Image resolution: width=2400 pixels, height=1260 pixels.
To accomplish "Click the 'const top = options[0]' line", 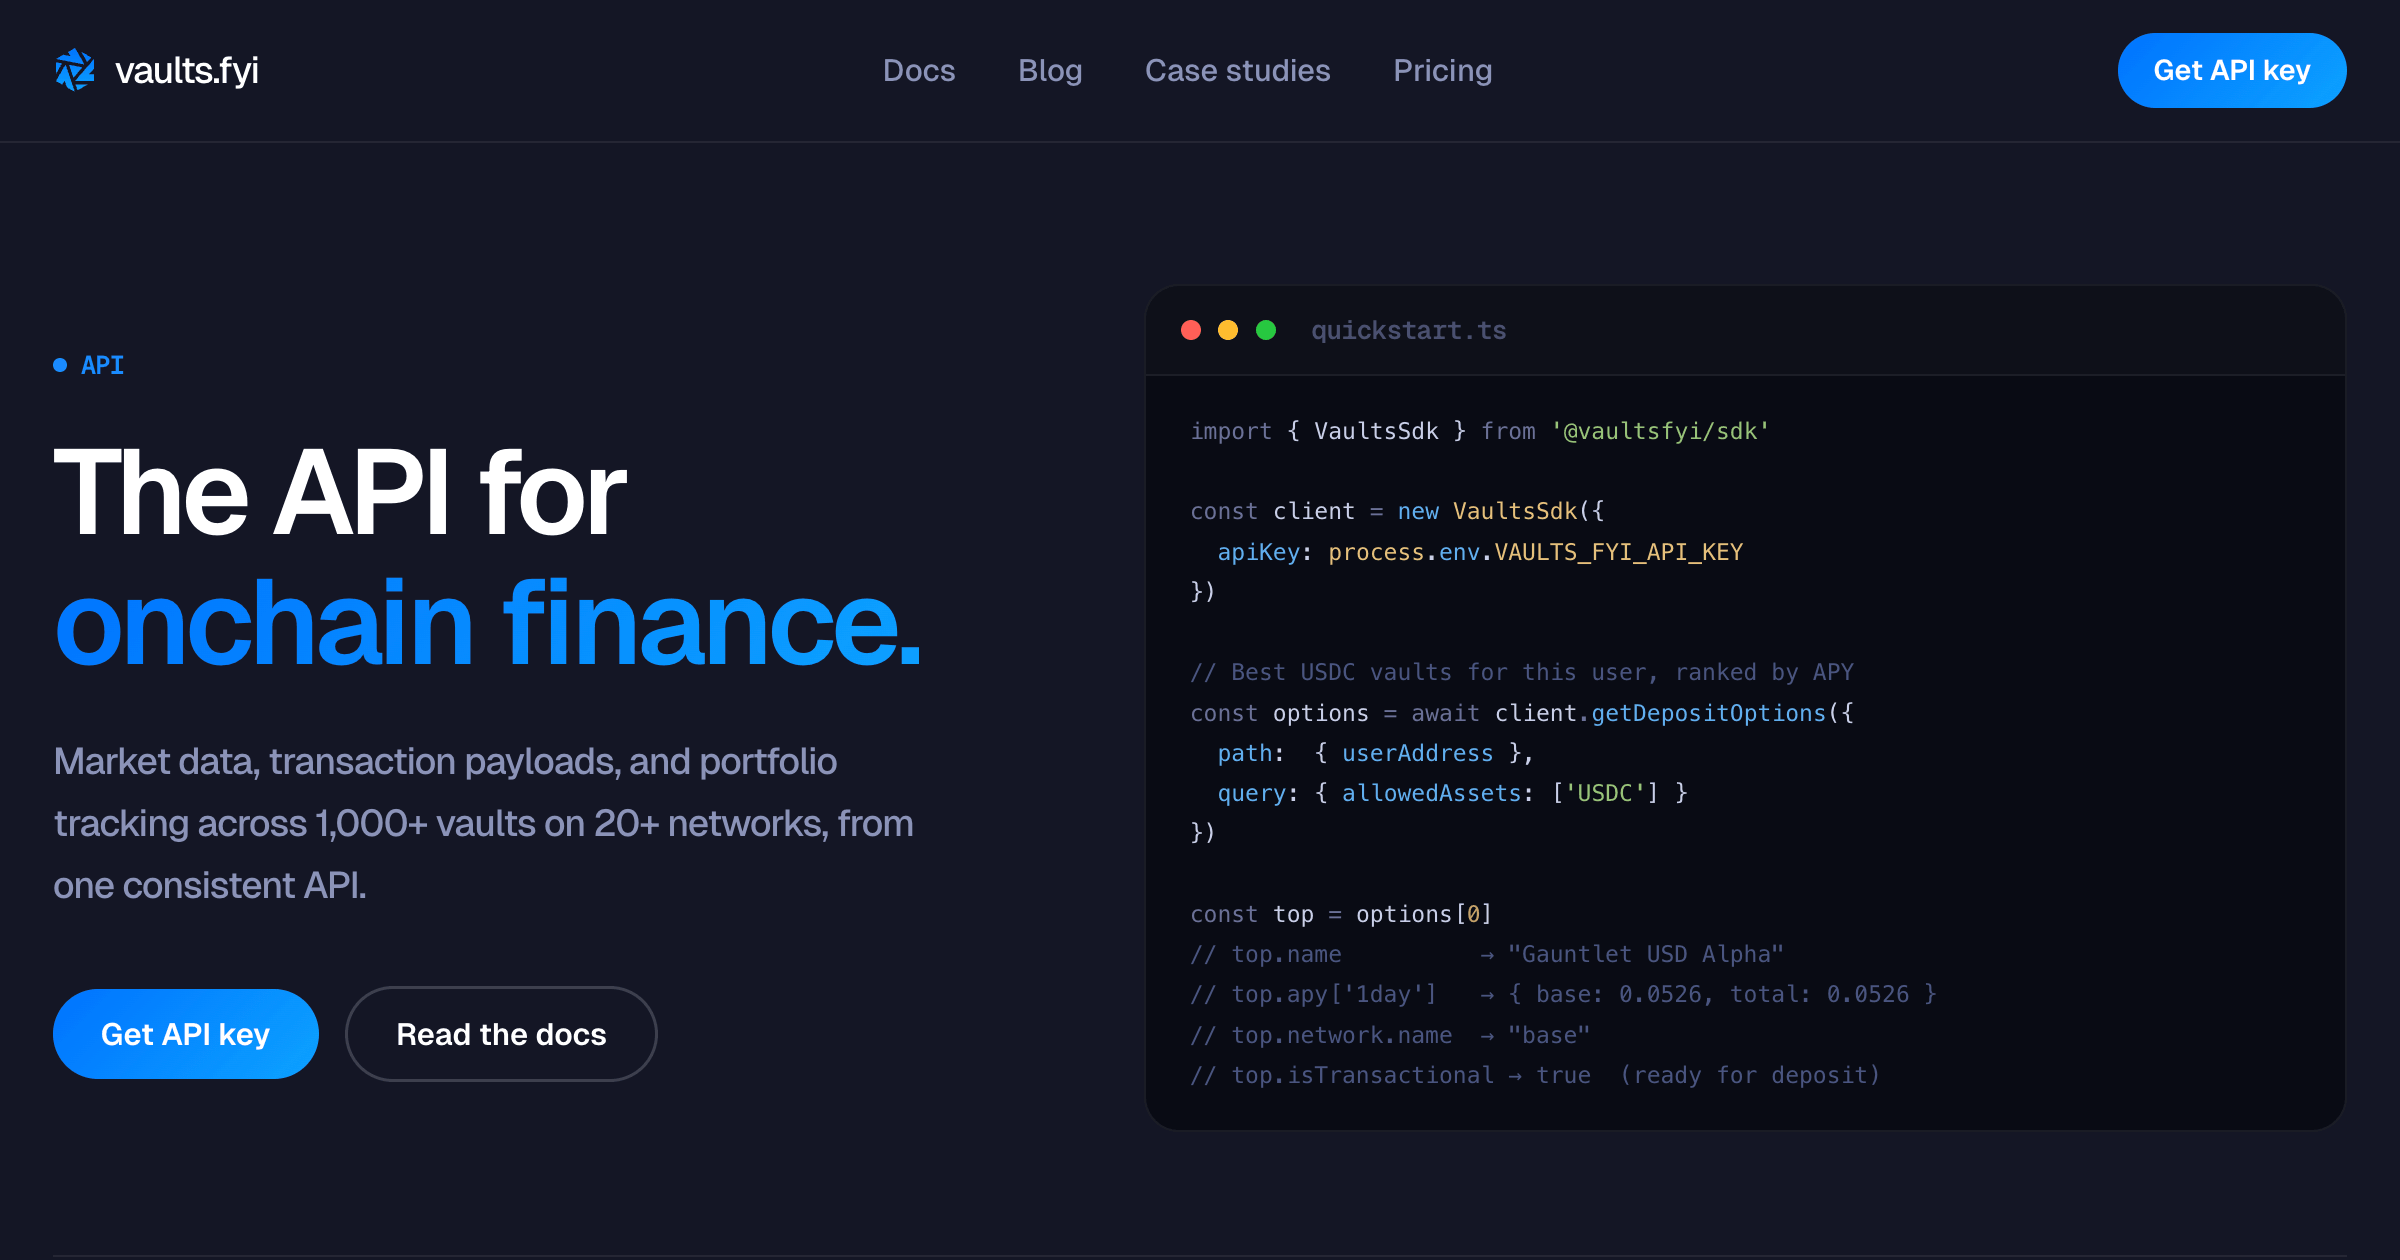I will click(x=1341, y=914).
